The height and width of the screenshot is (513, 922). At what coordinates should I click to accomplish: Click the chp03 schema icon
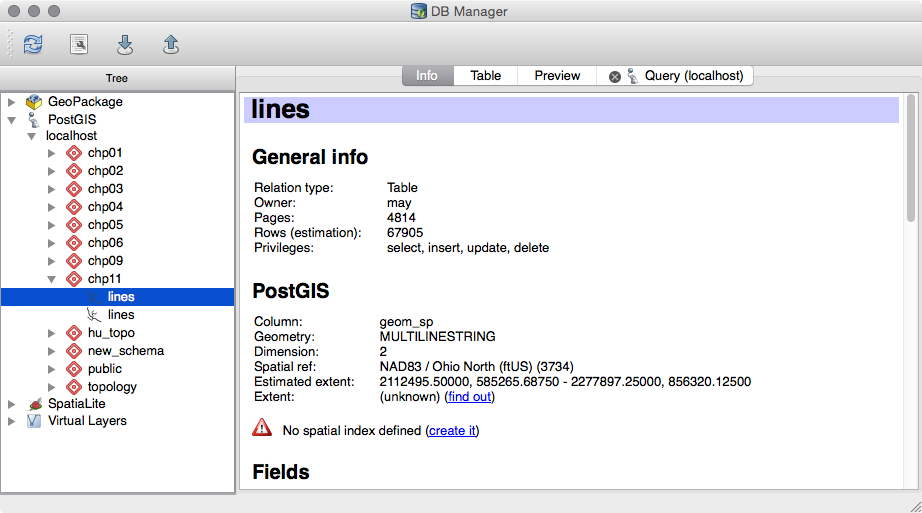click(74, 189)
